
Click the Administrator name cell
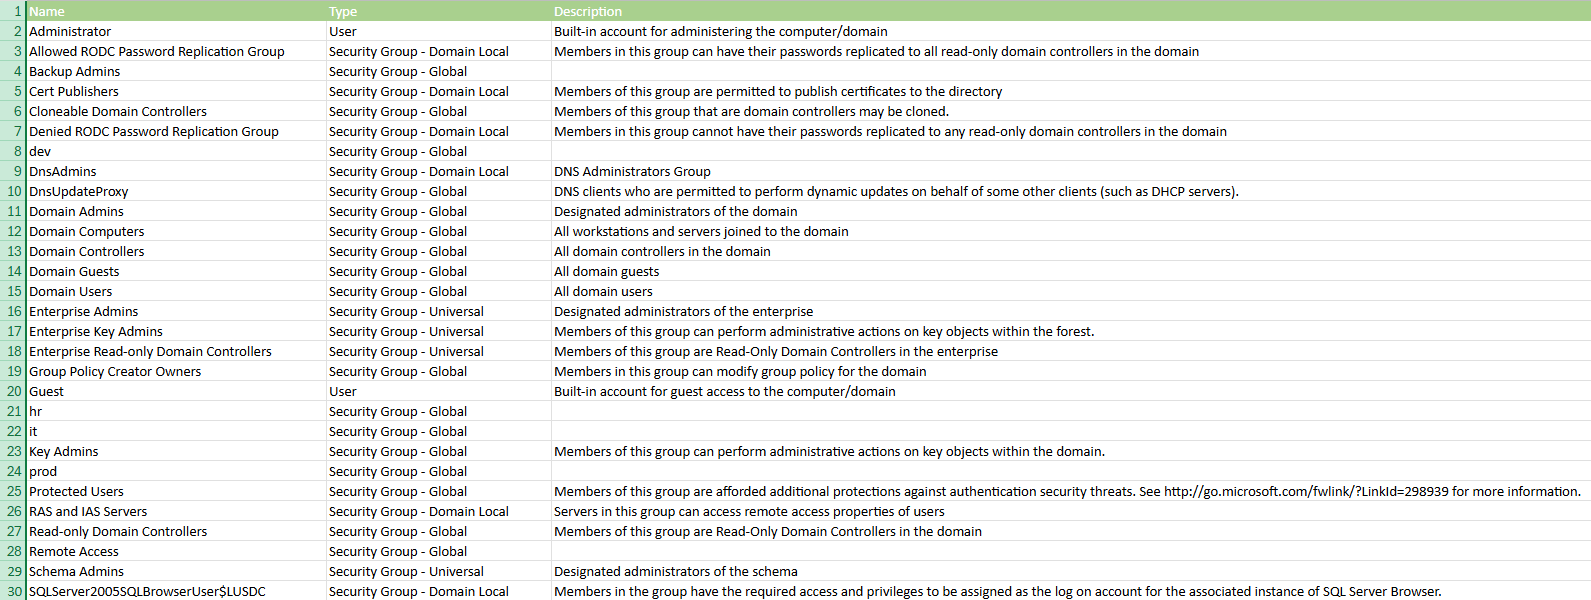176,31
